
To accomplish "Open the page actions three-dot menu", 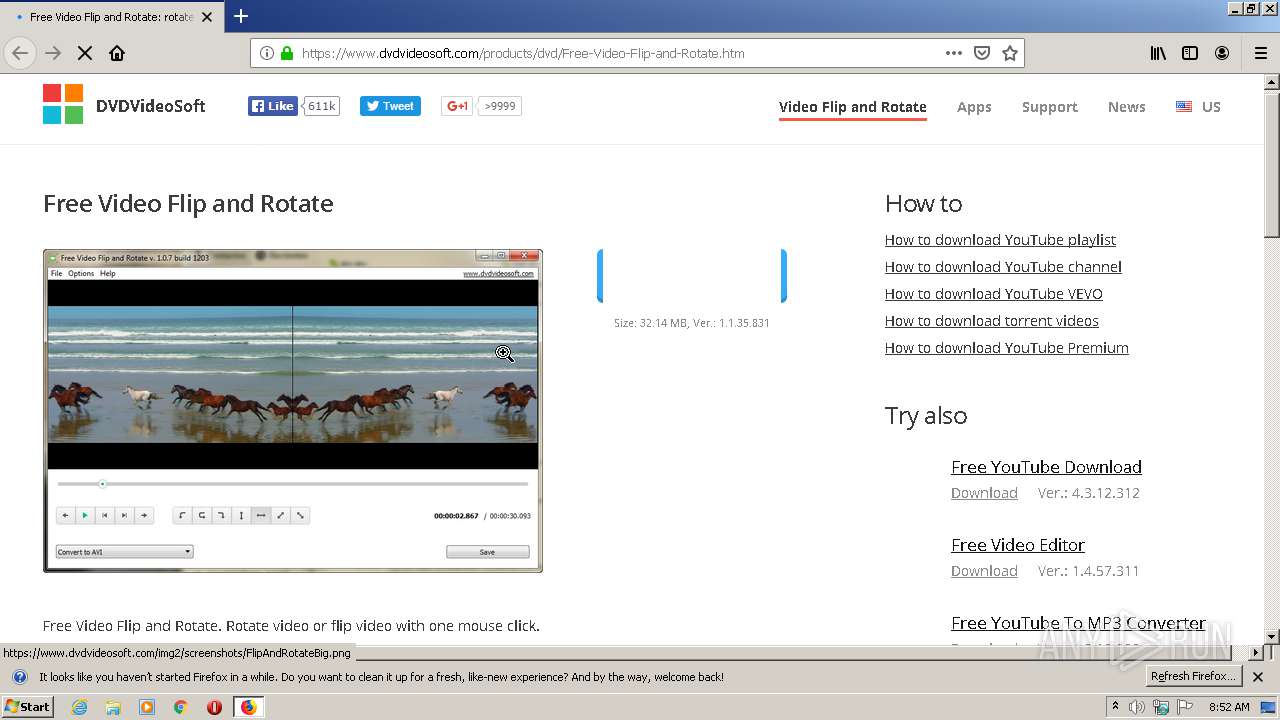I will point(954,53).
